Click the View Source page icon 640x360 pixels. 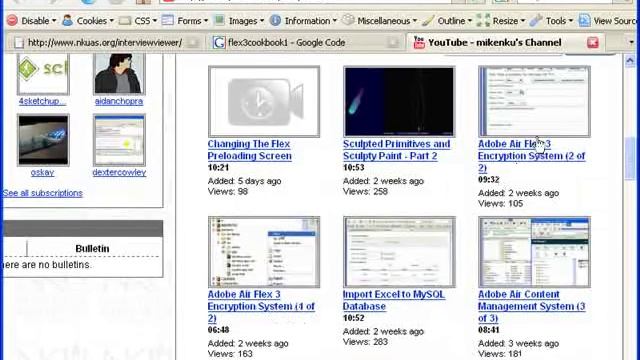point(584,20)
